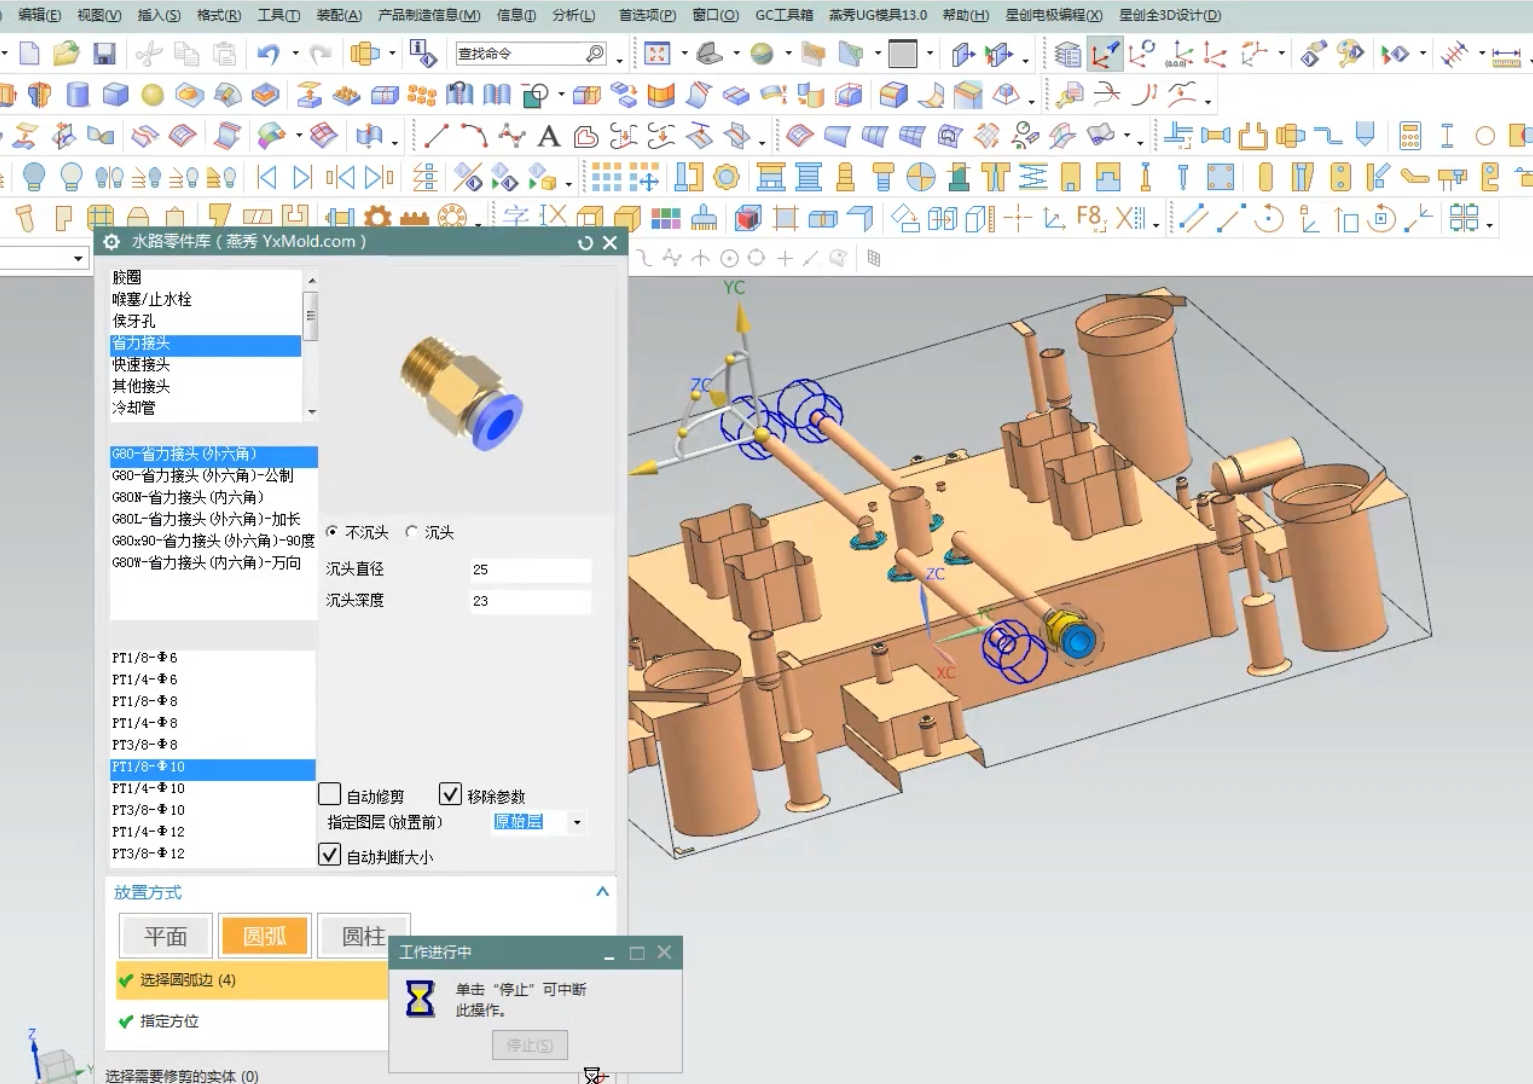Save the part with the floppy icon

(104, 54)
